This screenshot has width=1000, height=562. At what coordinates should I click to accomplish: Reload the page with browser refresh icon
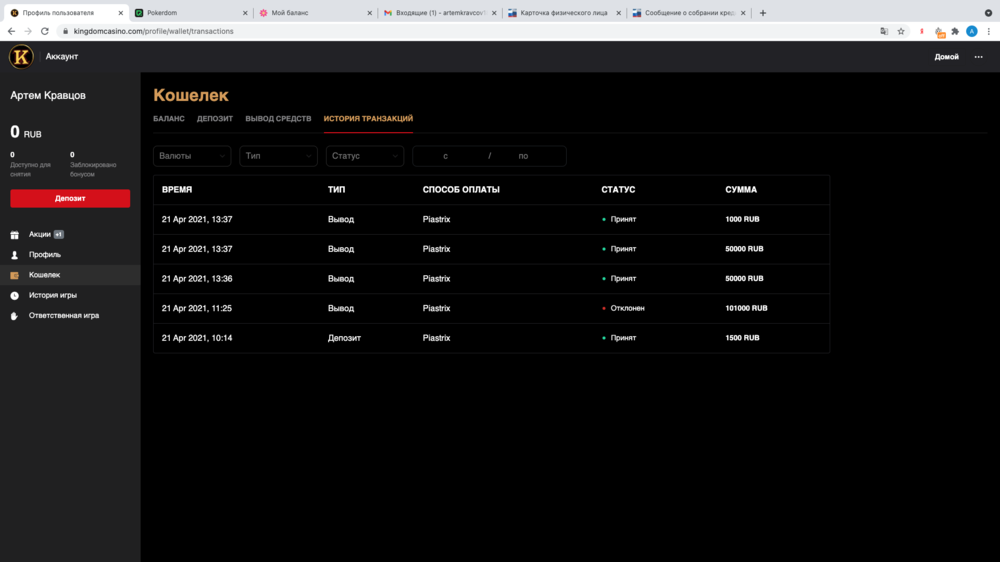pos(45,31)
